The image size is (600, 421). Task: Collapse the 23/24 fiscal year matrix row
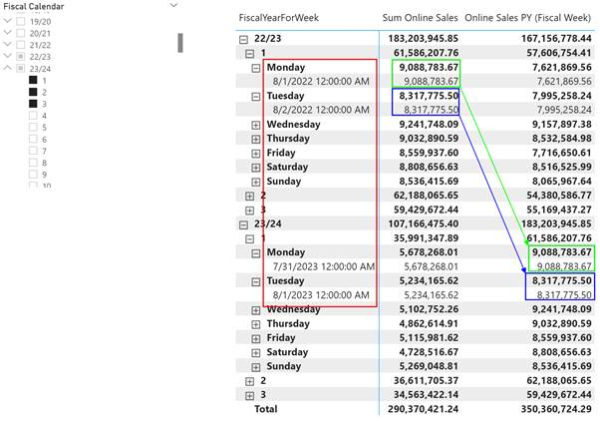244,225
